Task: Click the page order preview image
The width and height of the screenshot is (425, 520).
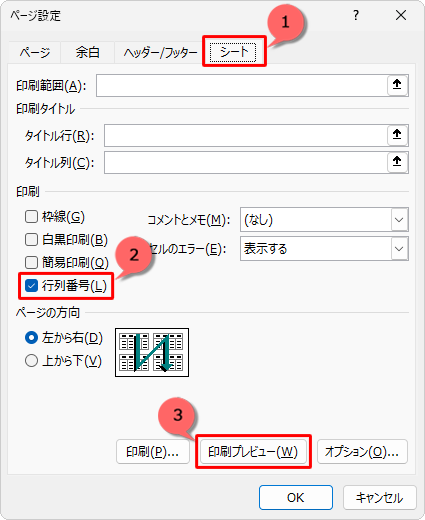Action: (x=152, y=352)
